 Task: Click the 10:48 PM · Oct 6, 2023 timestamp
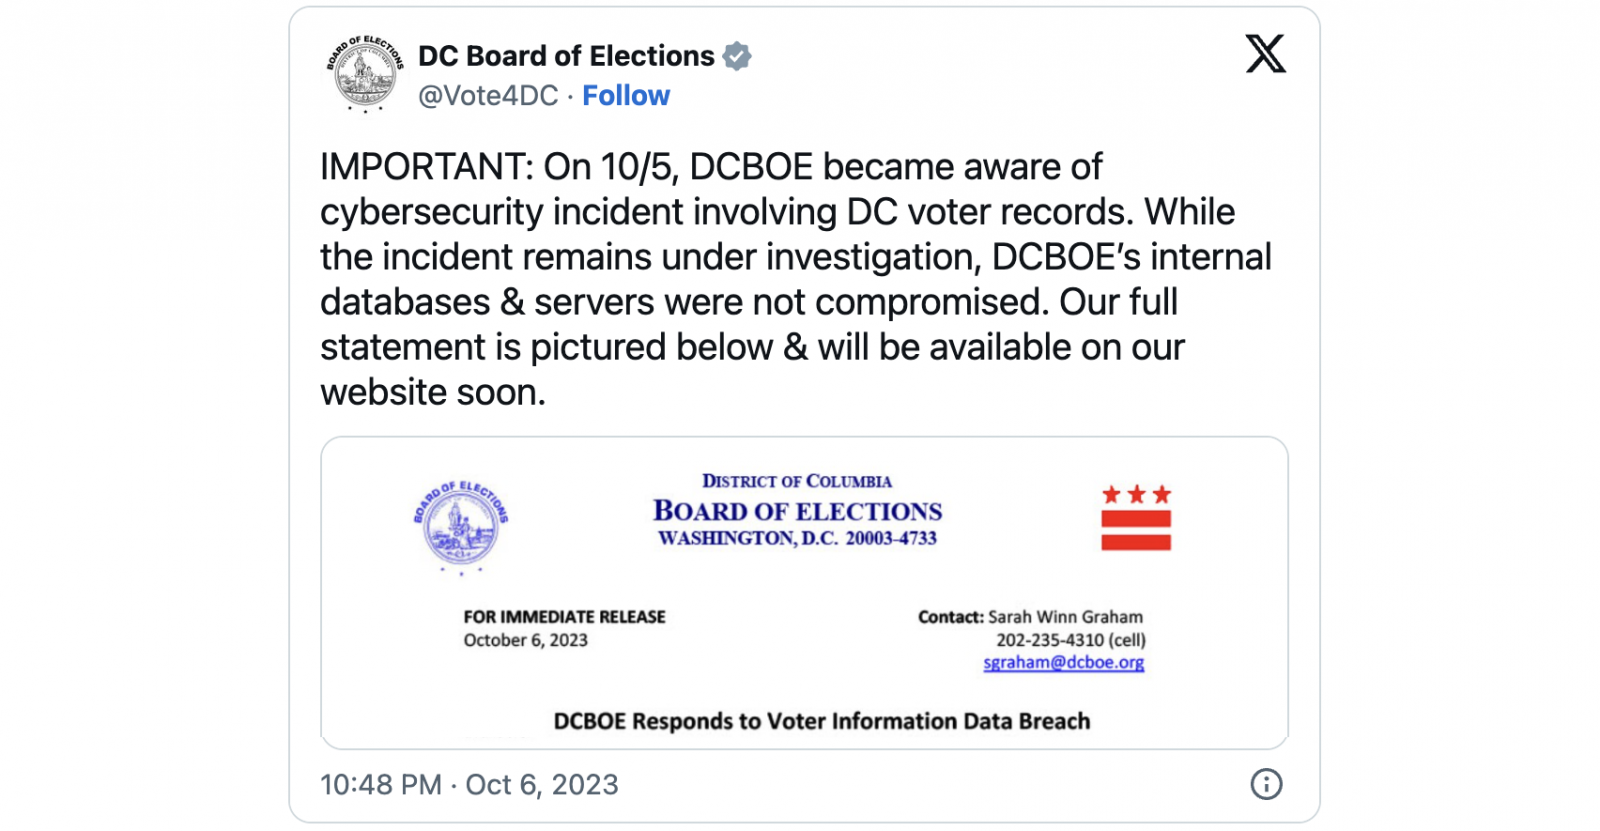point(469,785)
